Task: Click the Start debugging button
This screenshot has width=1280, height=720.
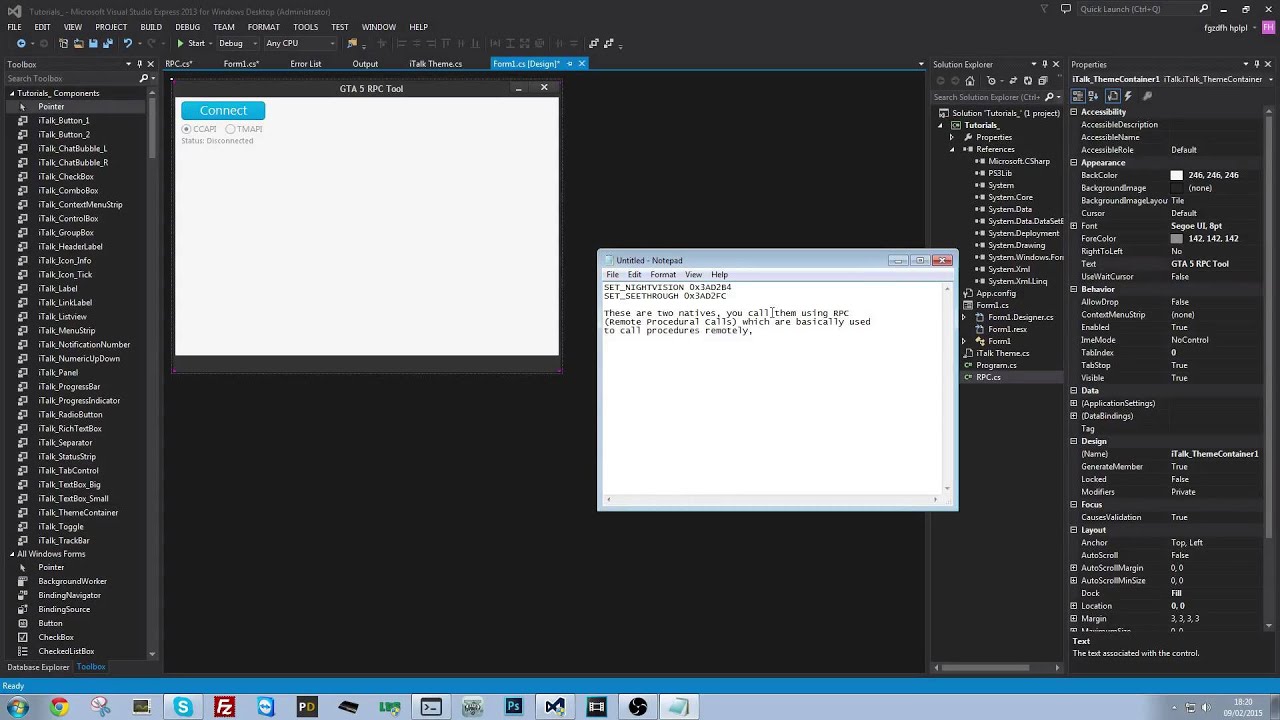Action: point(190,43)
